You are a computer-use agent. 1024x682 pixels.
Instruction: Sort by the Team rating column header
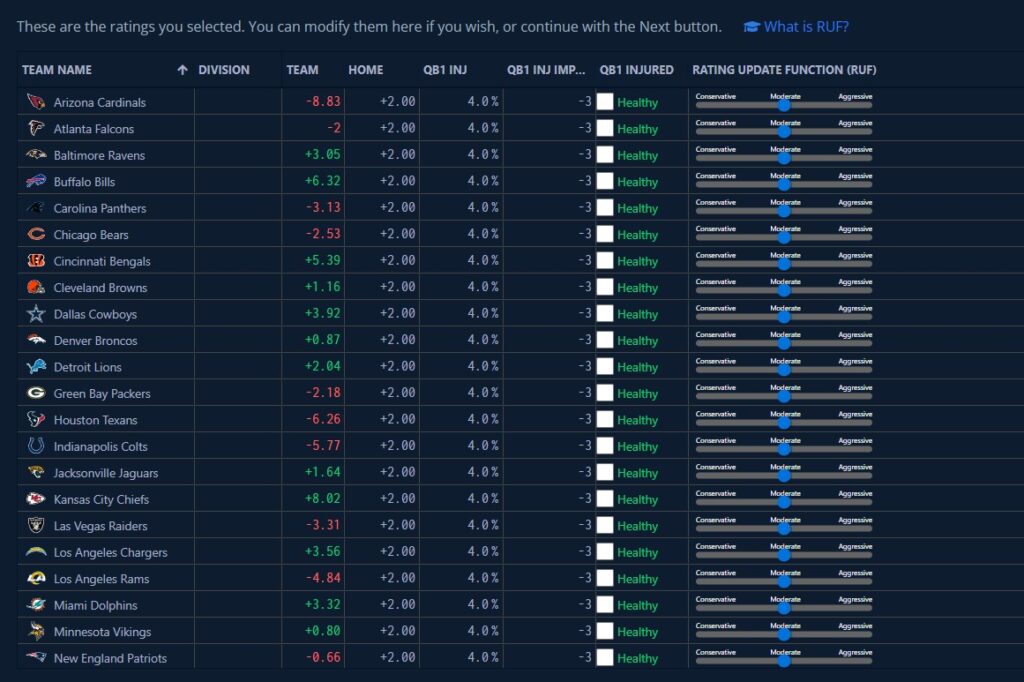[302, 70]
